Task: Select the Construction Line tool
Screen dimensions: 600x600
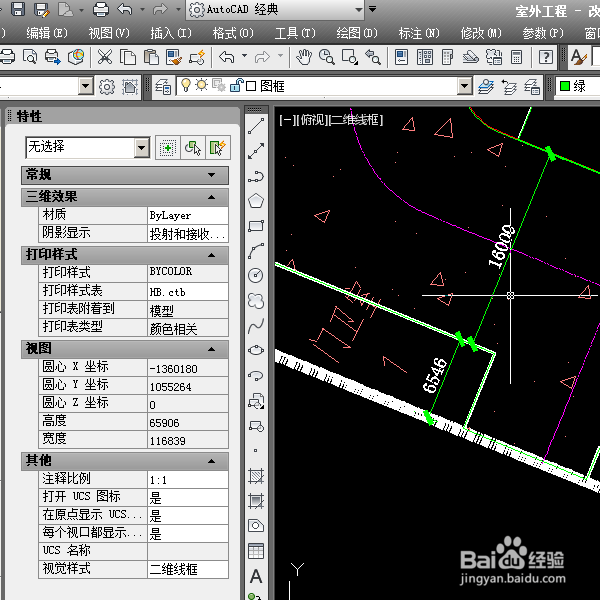Action: tap(256, 151)
